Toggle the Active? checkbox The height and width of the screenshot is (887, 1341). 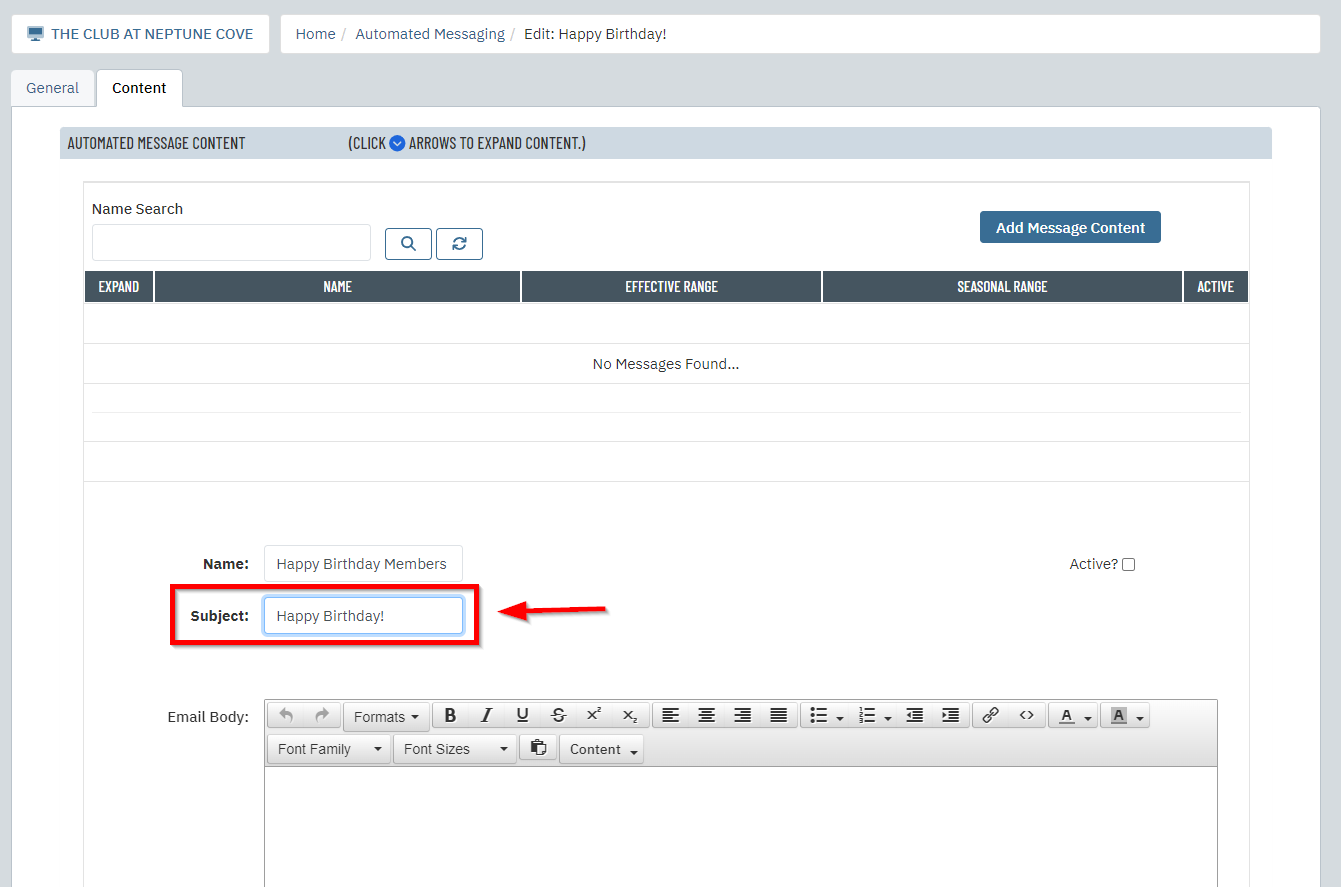click(x=1128, y=564)
